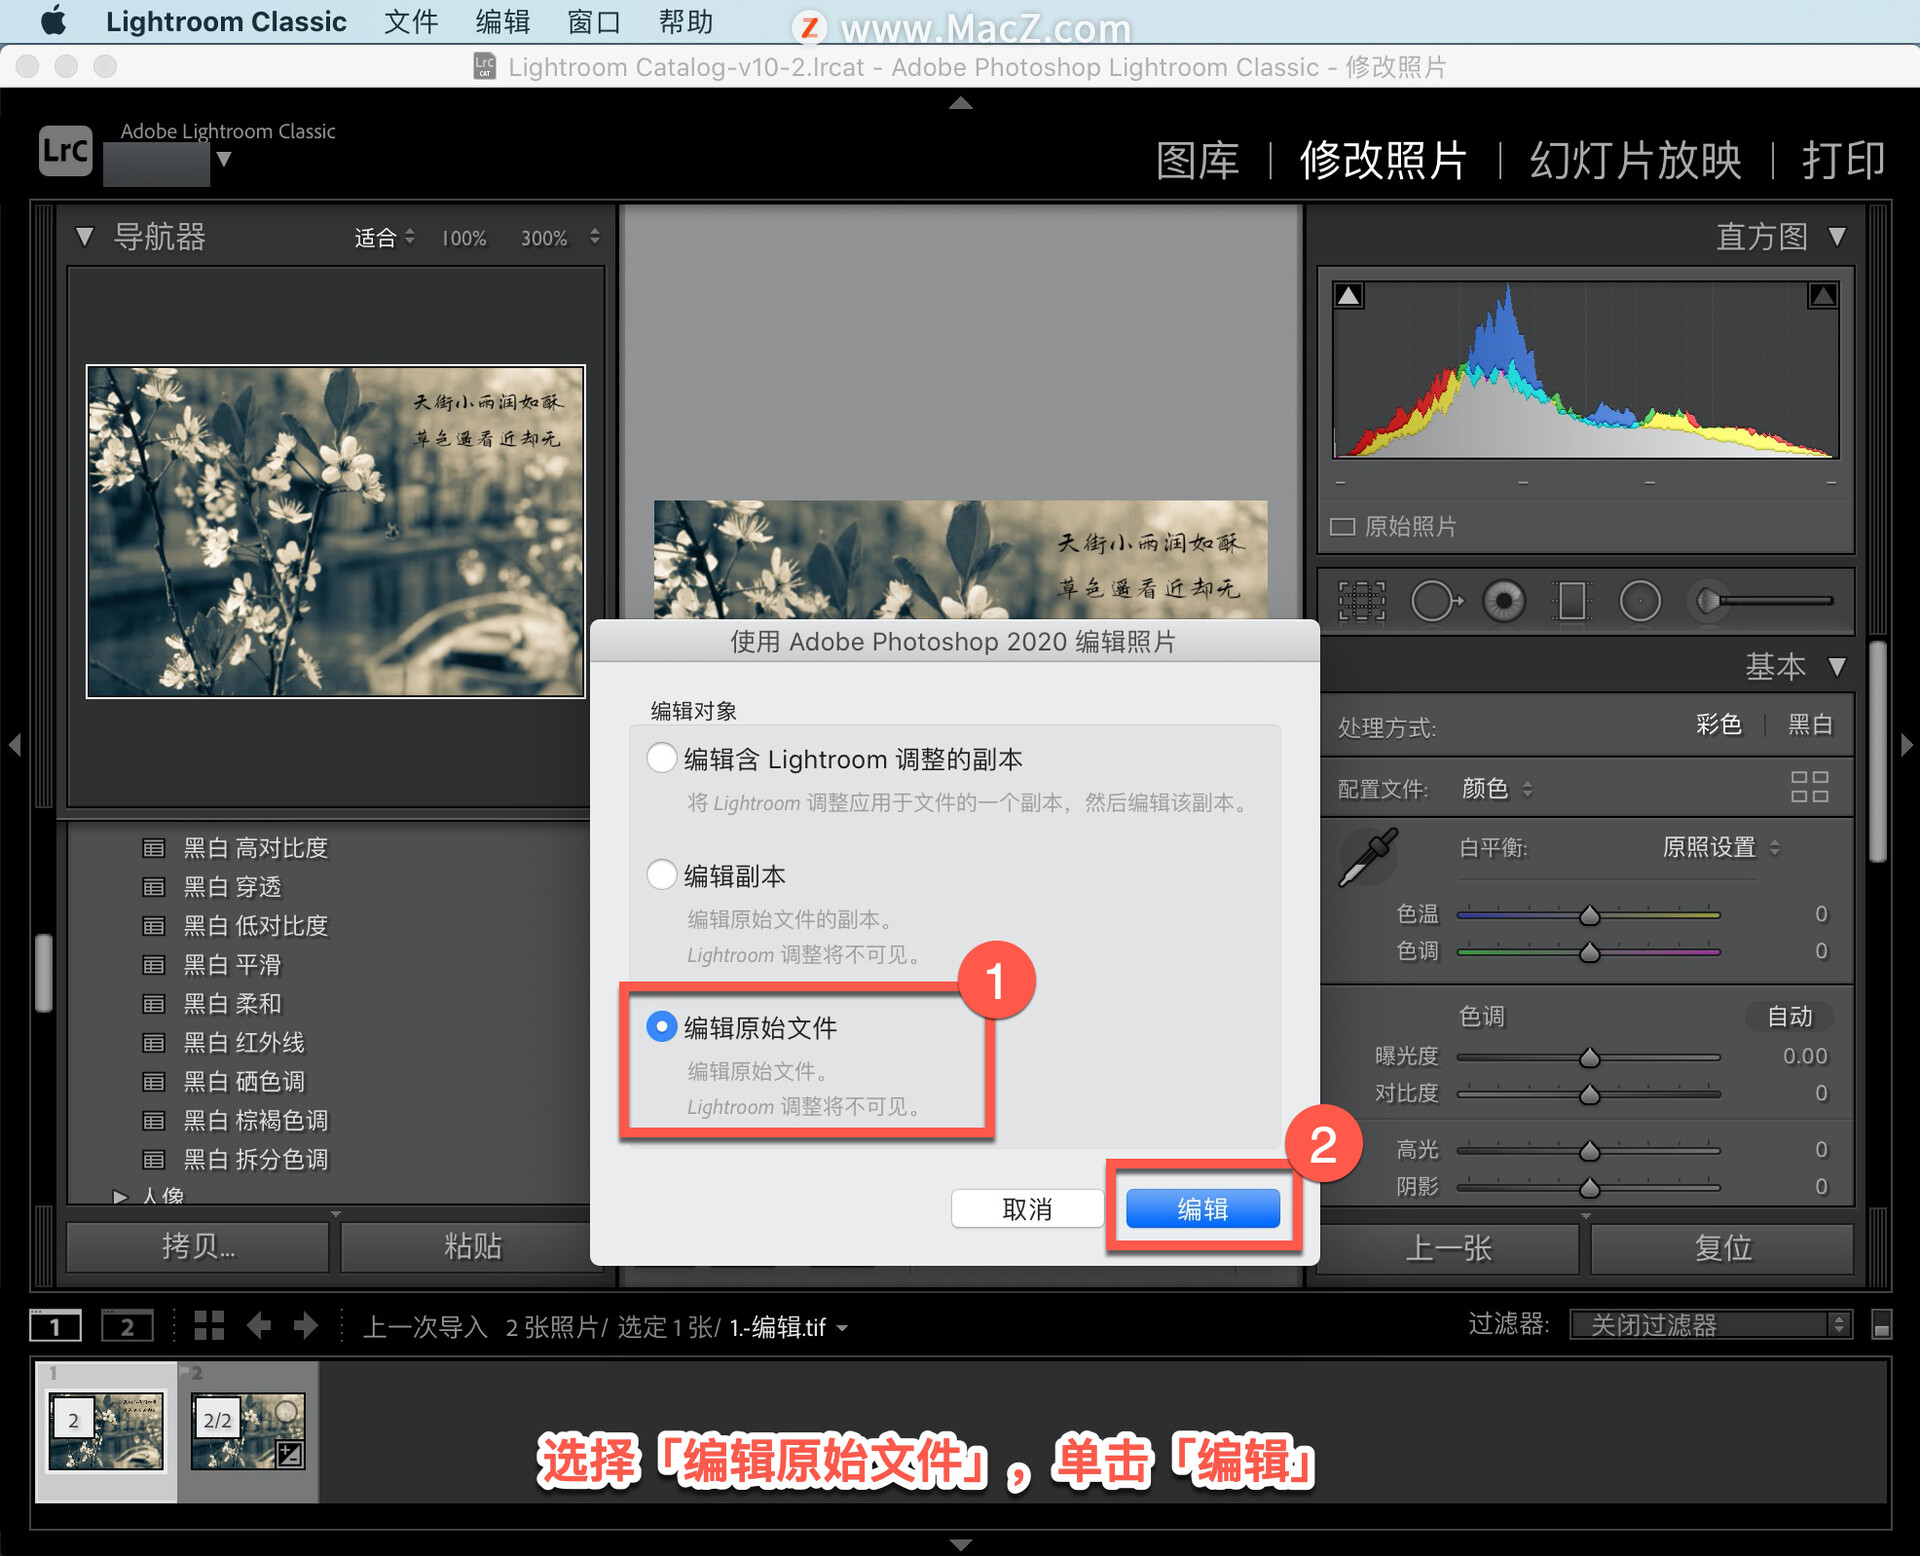The height and width of the screenshot is (1556, 1920).
Task: Open identity plate dropdown arrow
Action: pos(224,159)
